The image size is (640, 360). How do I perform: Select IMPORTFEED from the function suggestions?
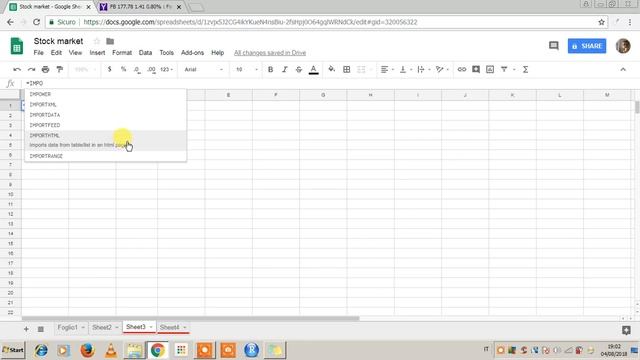[x=106, y=125]
